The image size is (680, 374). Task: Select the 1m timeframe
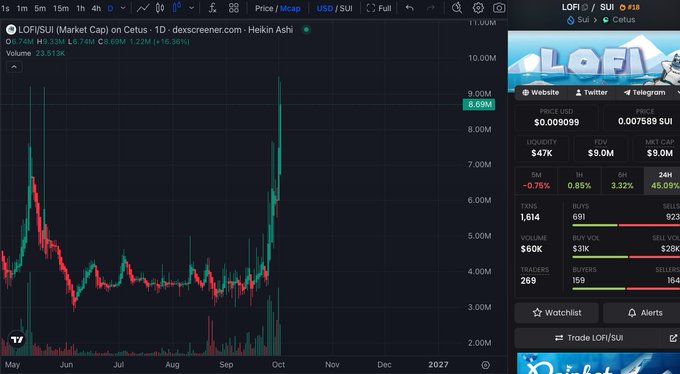click(22, 8)
